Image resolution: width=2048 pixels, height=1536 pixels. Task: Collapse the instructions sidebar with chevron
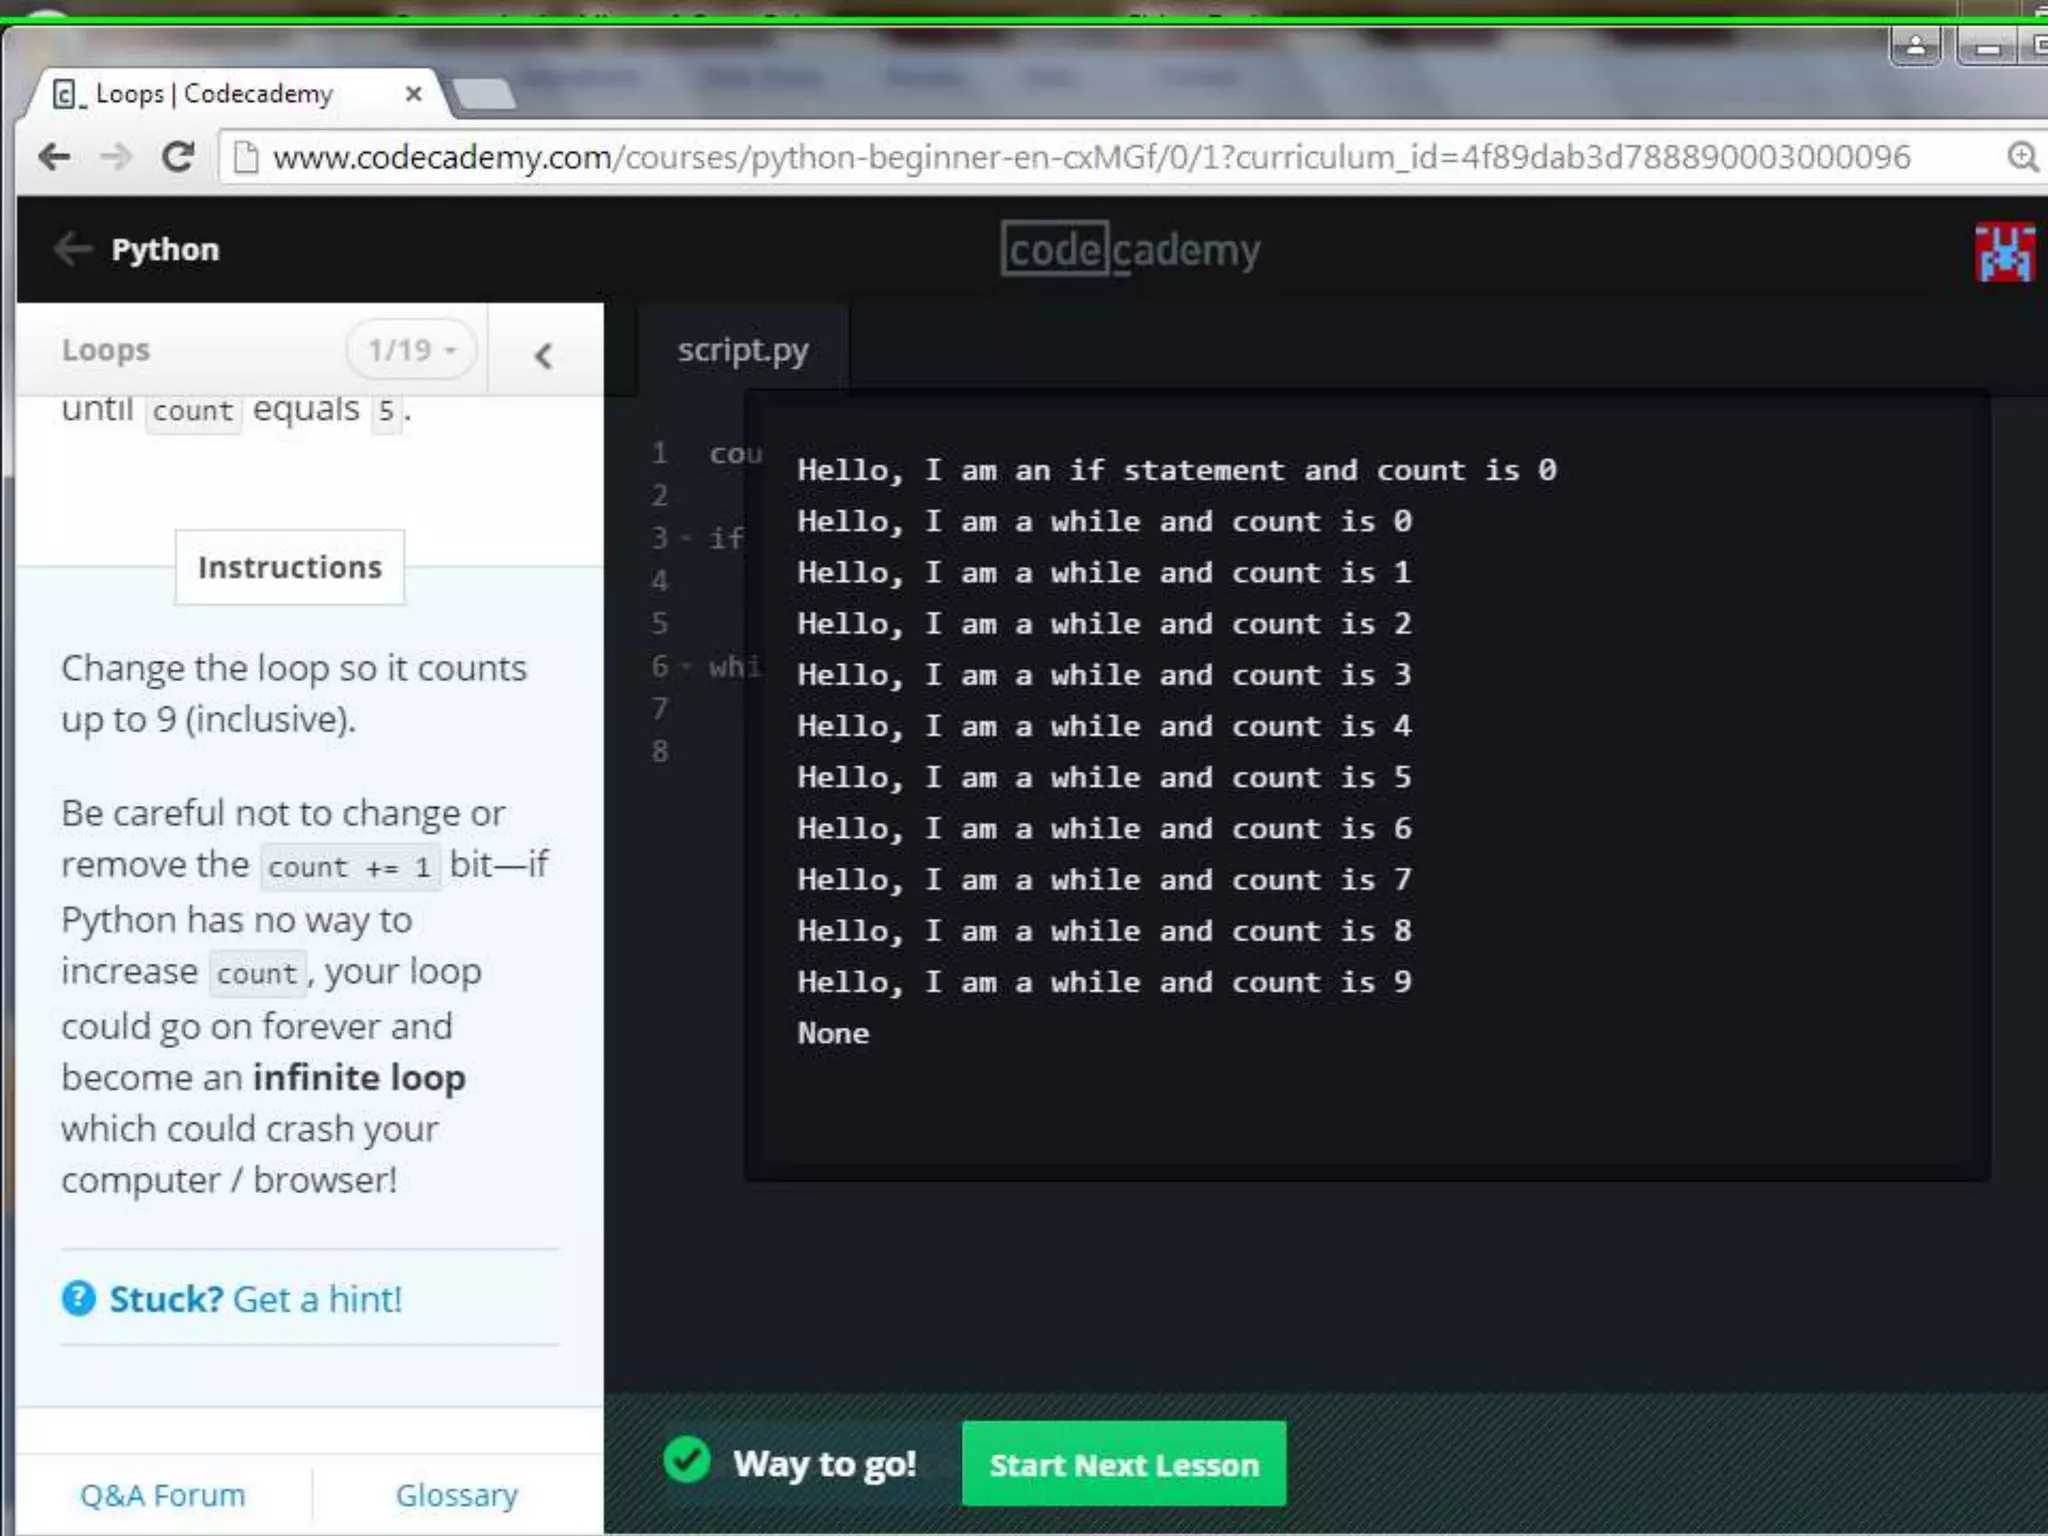(544, 355)
